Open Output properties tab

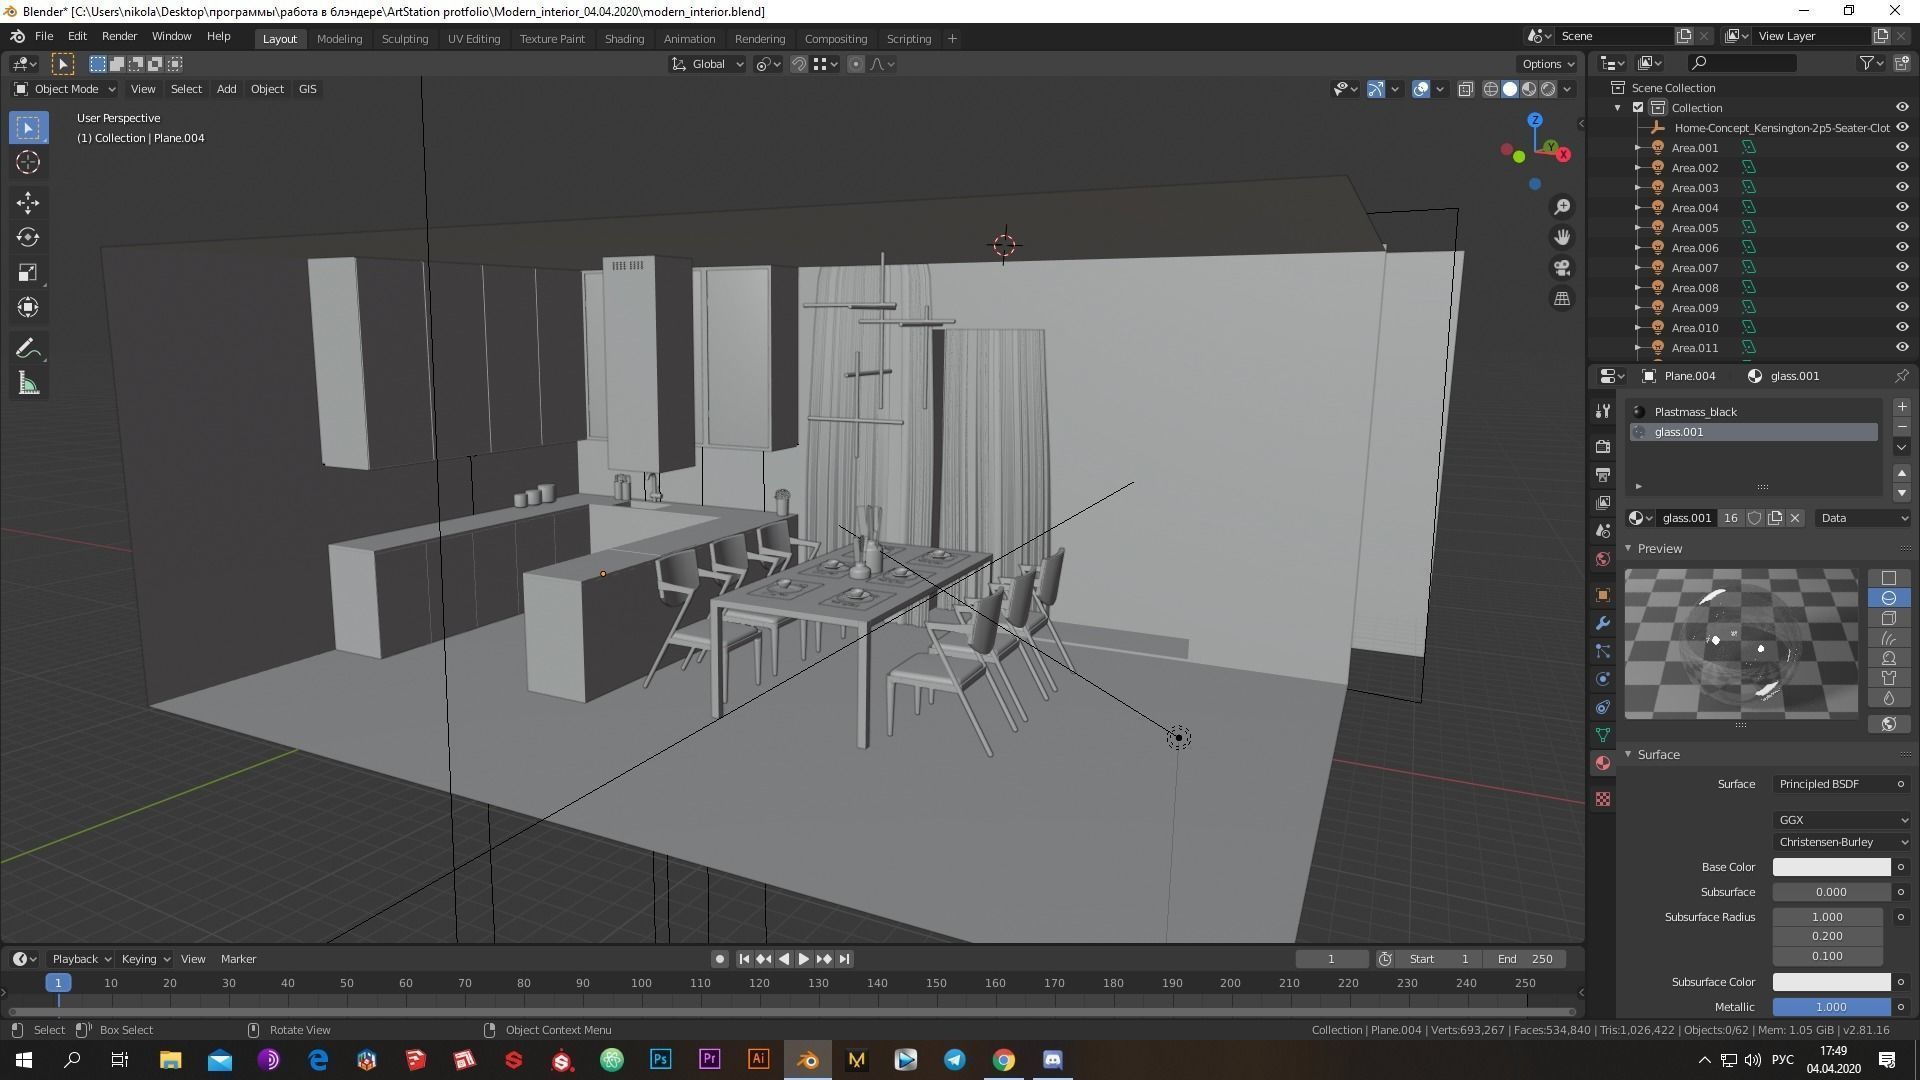[x=1603, y=474]
